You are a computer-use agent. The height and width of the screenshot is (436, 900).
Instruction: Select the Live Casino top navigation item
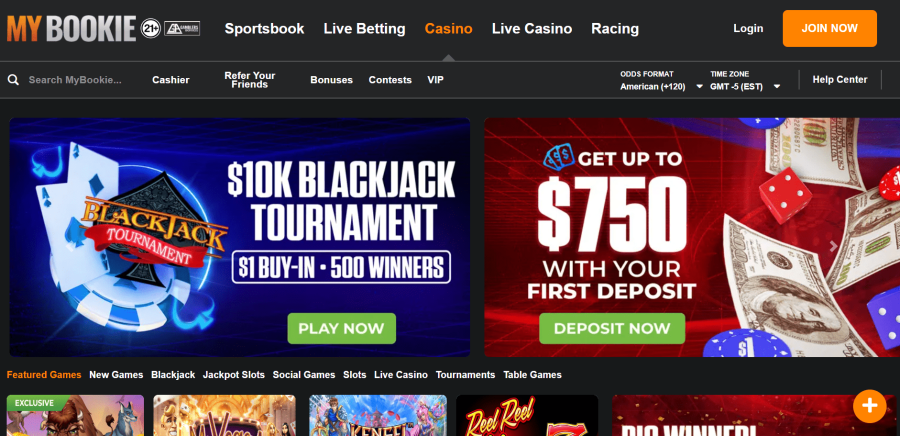(532, 29)
